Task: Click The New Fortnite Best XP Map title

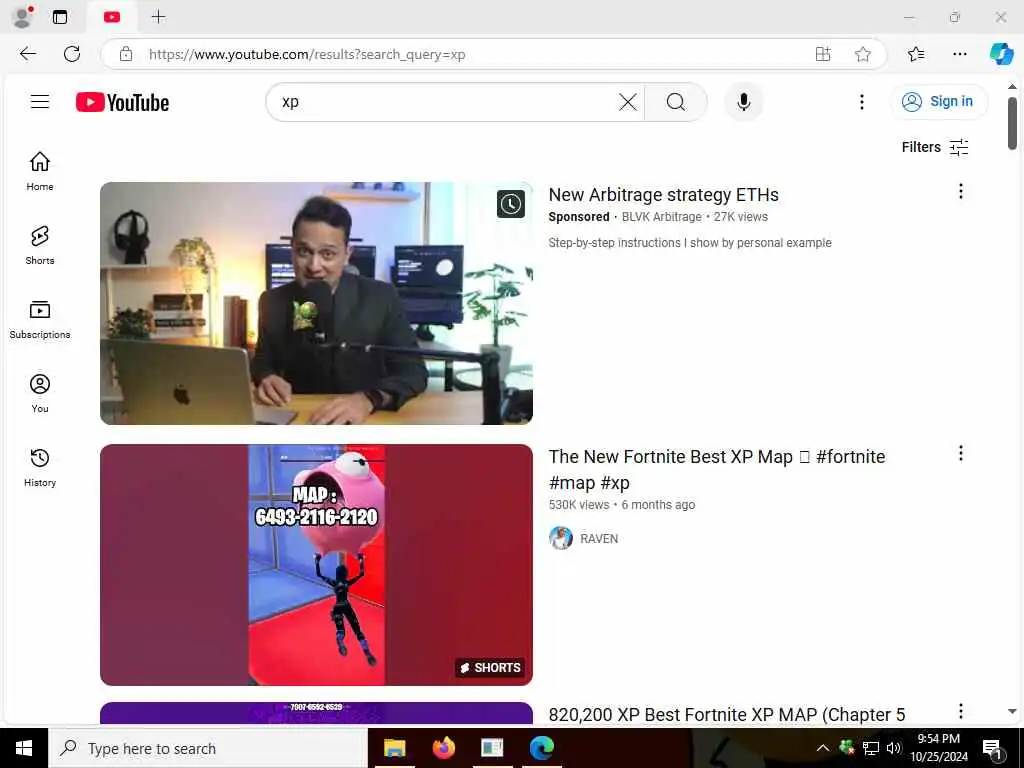Action: (x=716, y=470)
